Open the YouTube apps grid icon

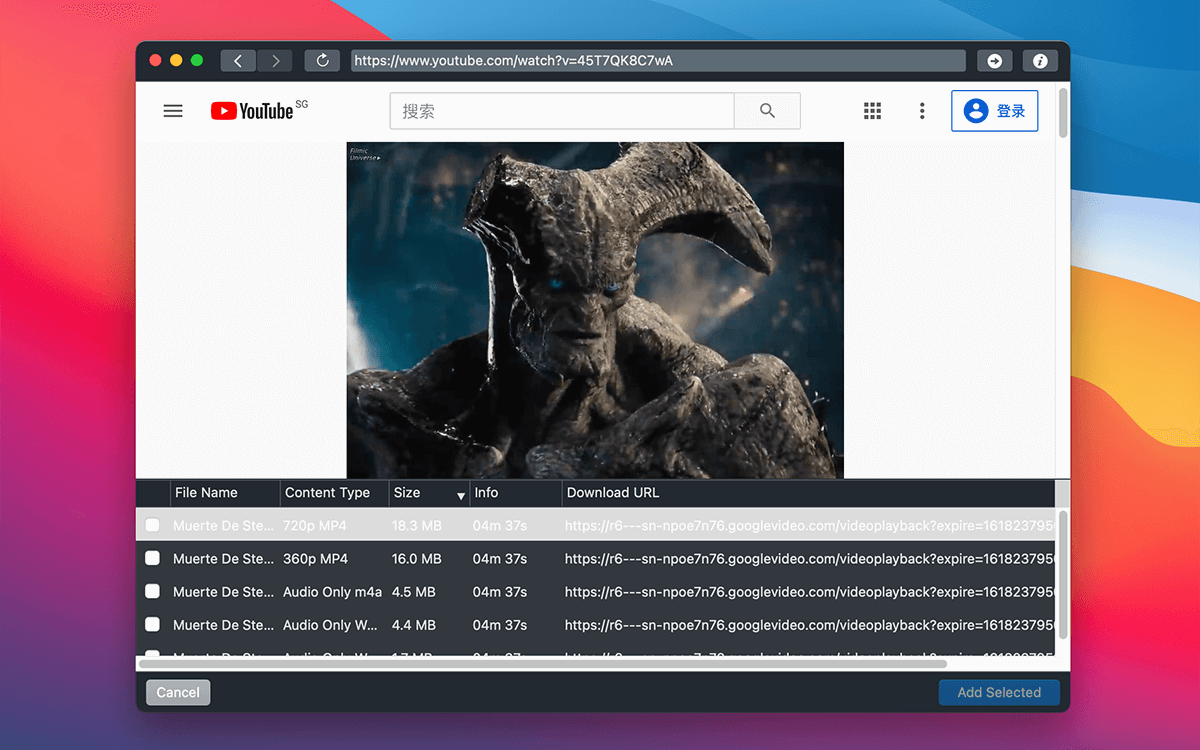coord(872,111)
